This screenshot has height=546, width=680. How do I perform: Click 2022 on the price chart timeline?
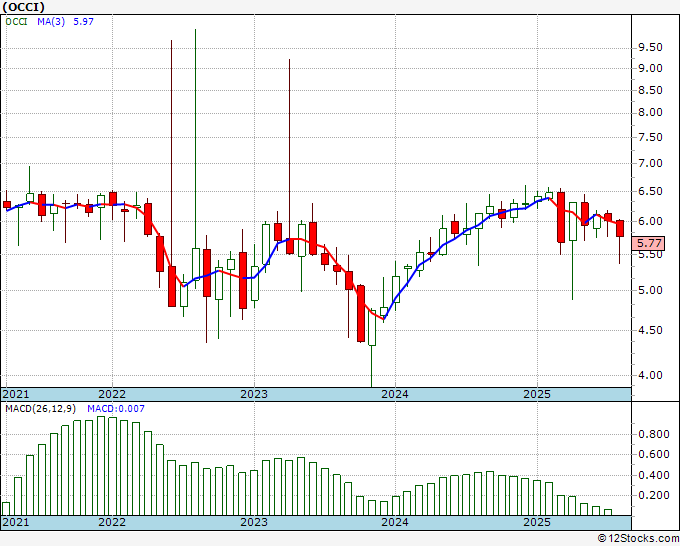[x=112, y=394]
